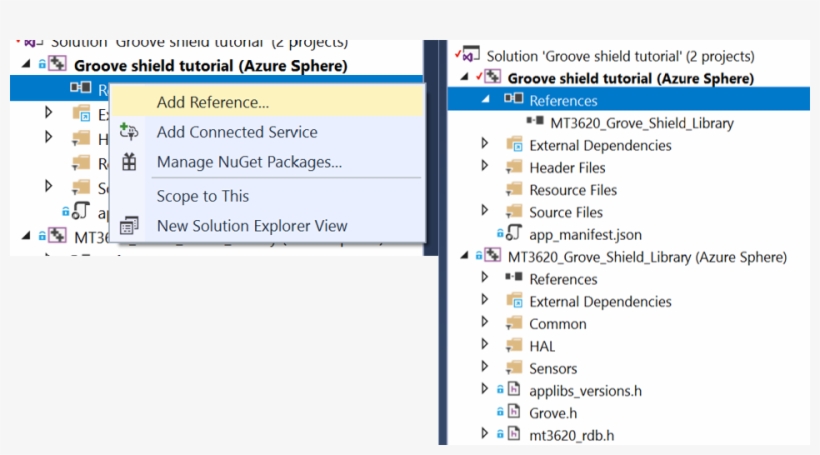Image resolution: width=820 pixels, height=455 pixels.
Task: Expand the HAL folder
Action: (485, 344)
